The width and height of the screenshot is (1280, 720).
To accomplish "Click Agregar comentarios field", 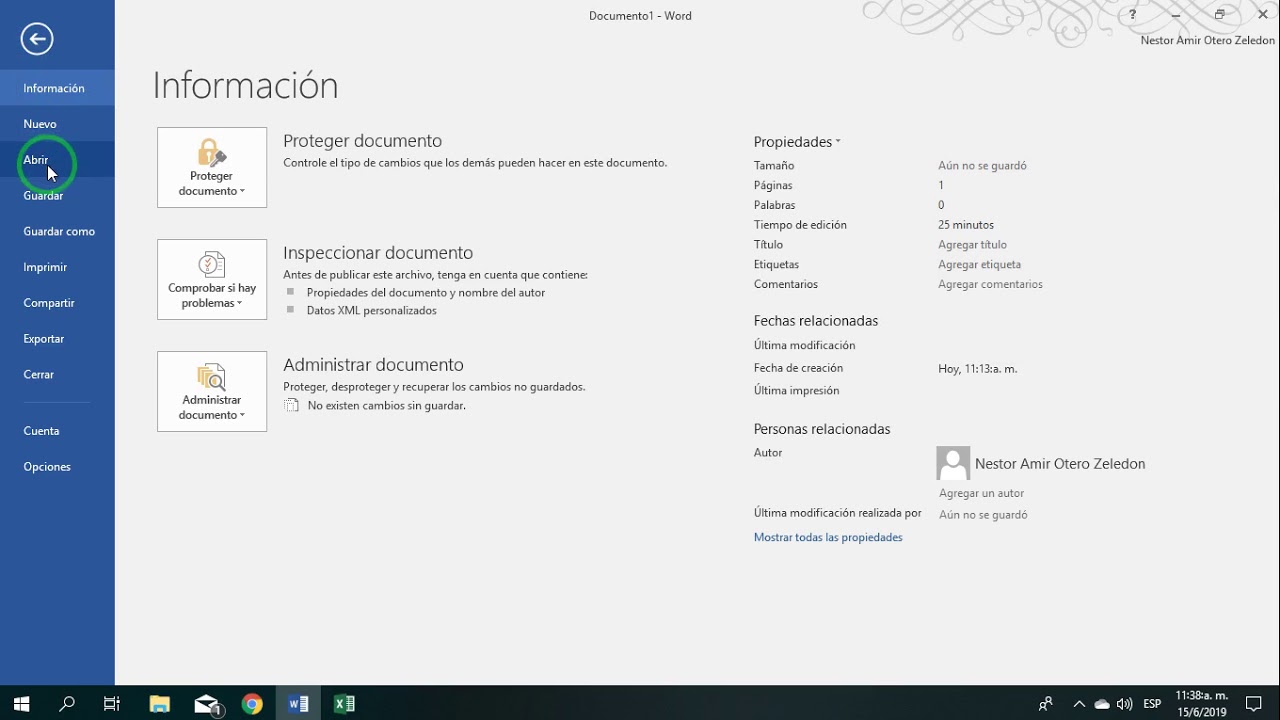I will [990, 285].
